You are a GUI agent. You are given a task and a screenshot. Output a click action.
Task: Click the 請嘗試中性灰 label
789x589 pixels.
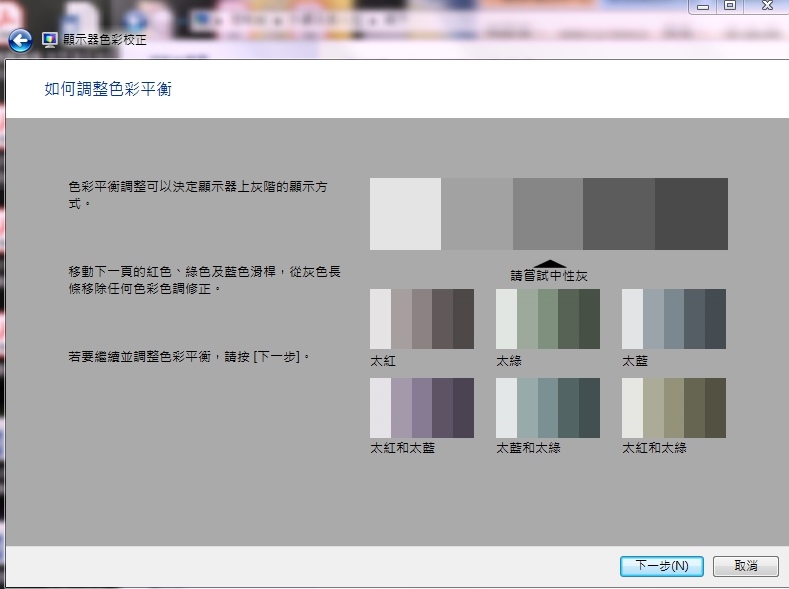(x=549, y=276)
